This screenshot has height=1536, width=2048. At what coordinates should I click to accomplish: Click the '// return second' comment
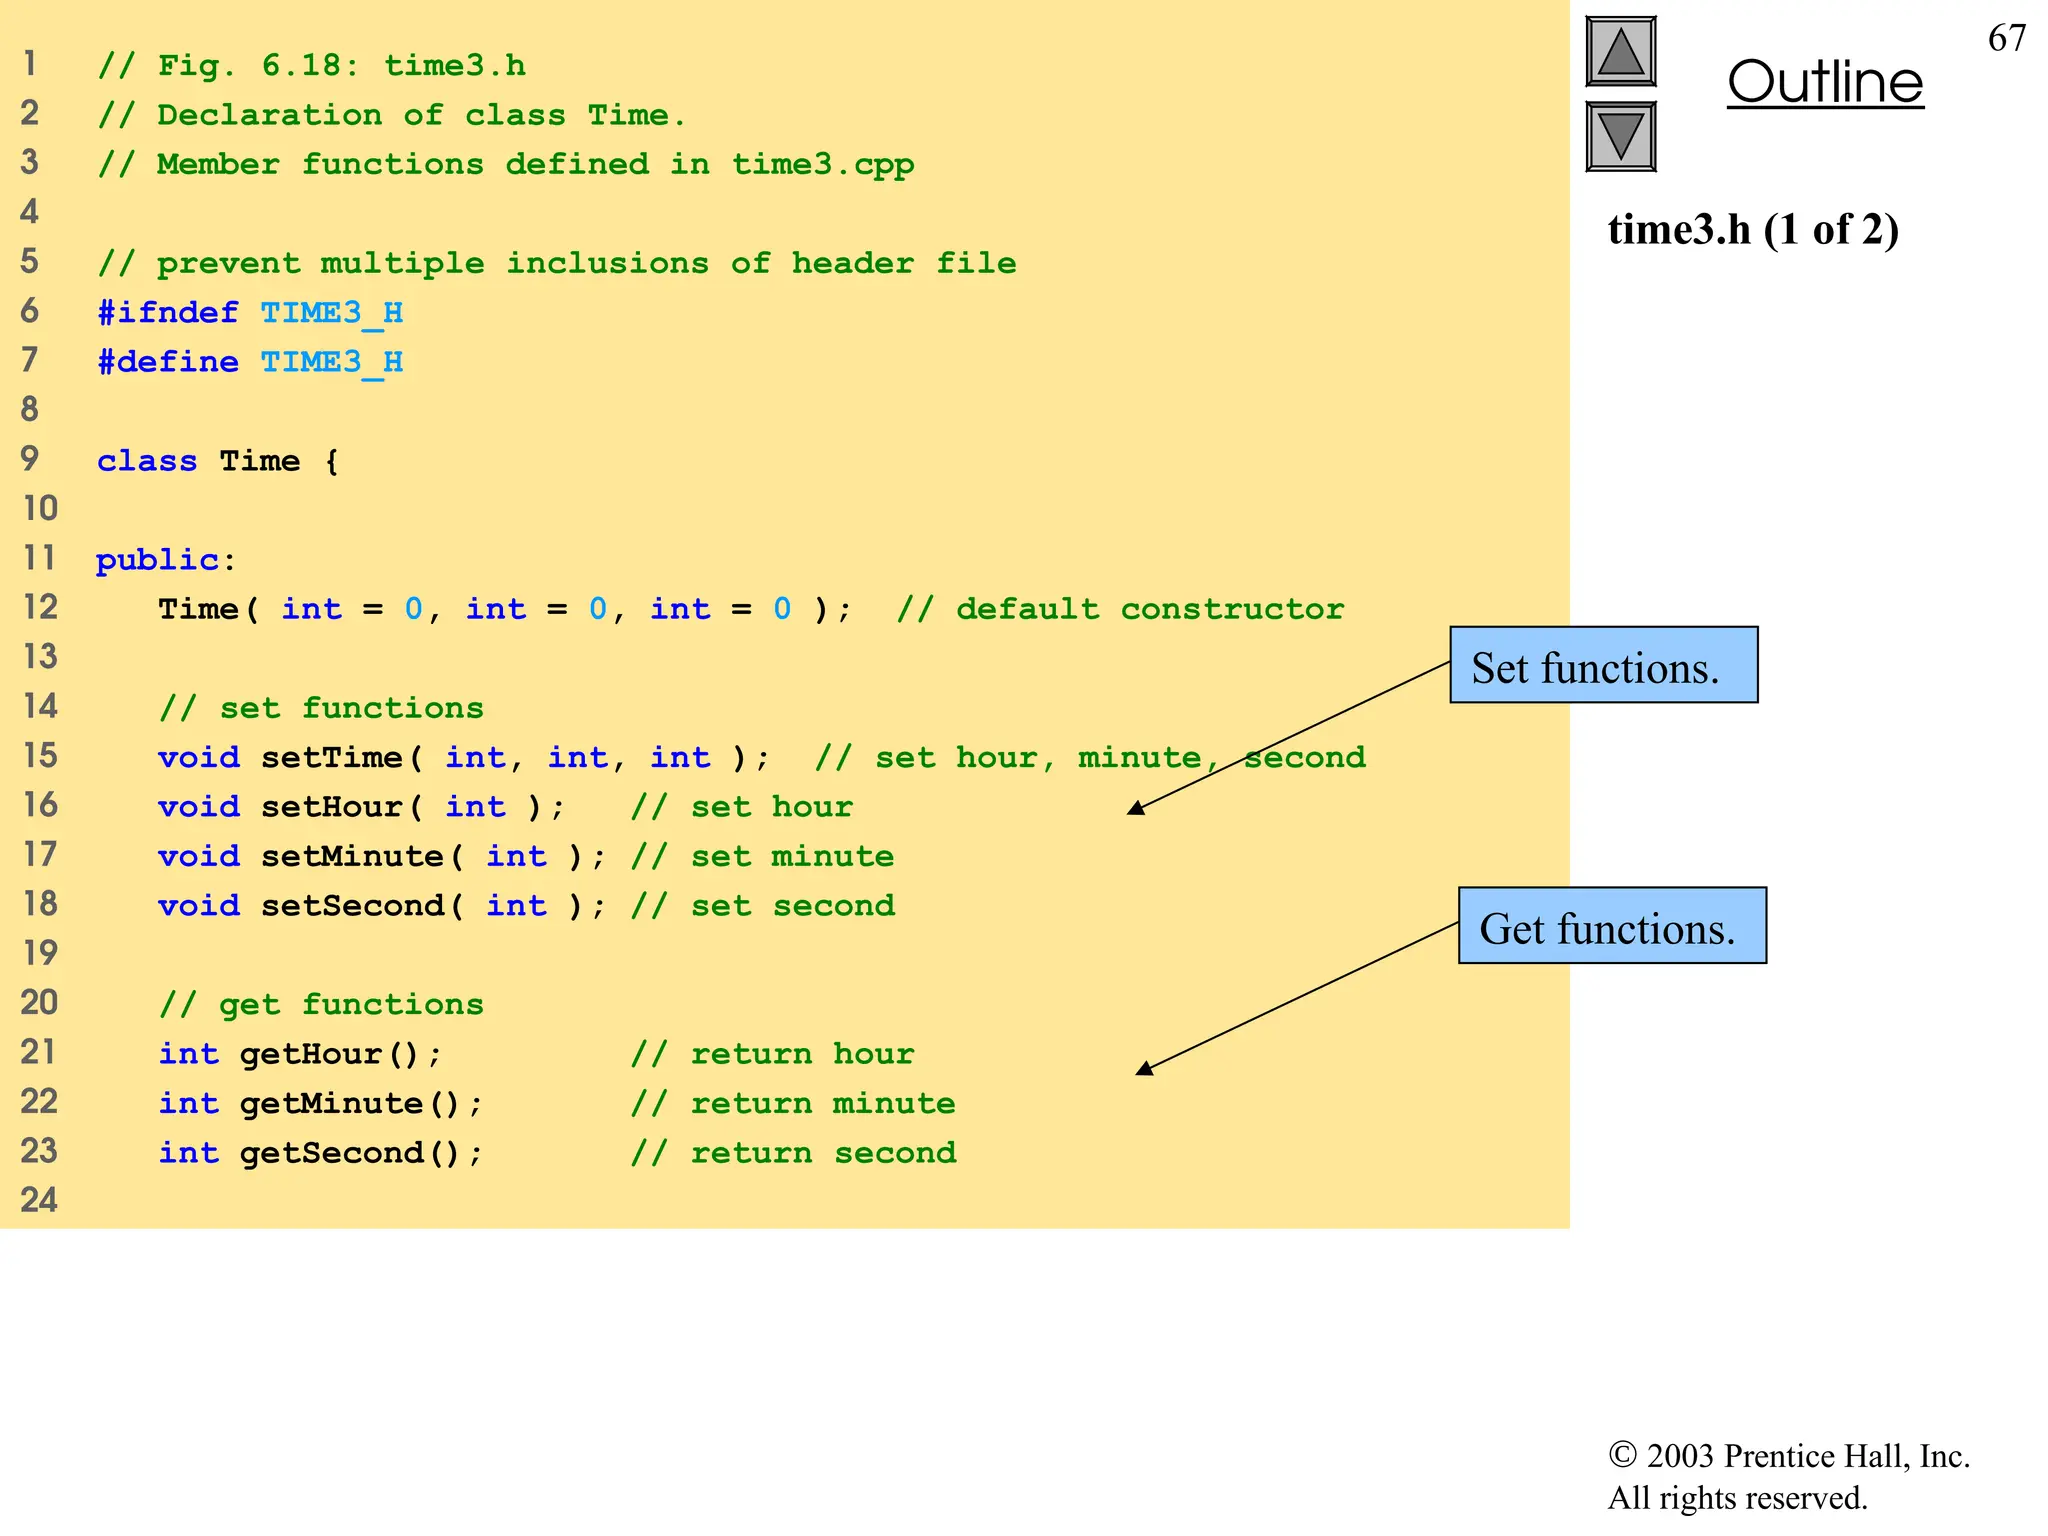click(793, 1153)
